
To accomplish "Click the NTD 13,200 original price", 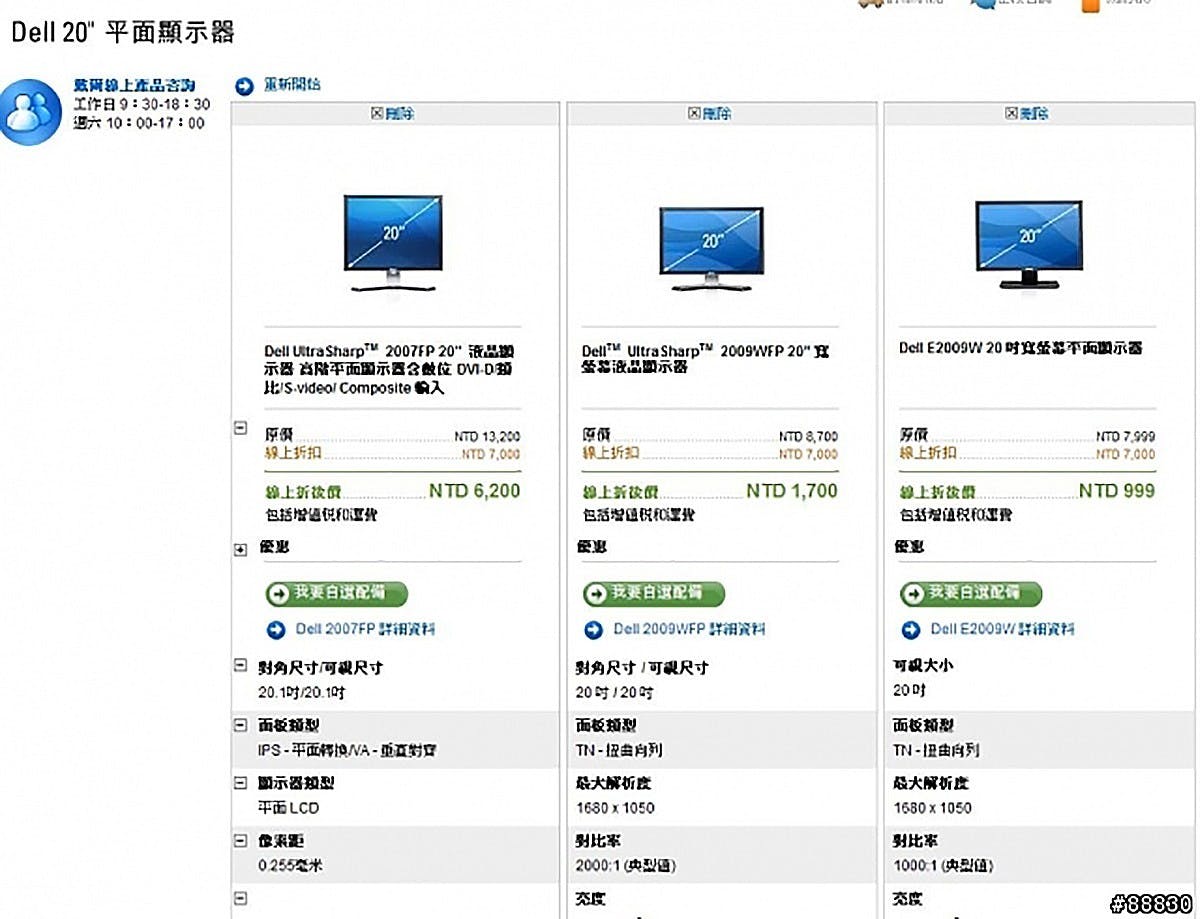I will coord(487,437).
